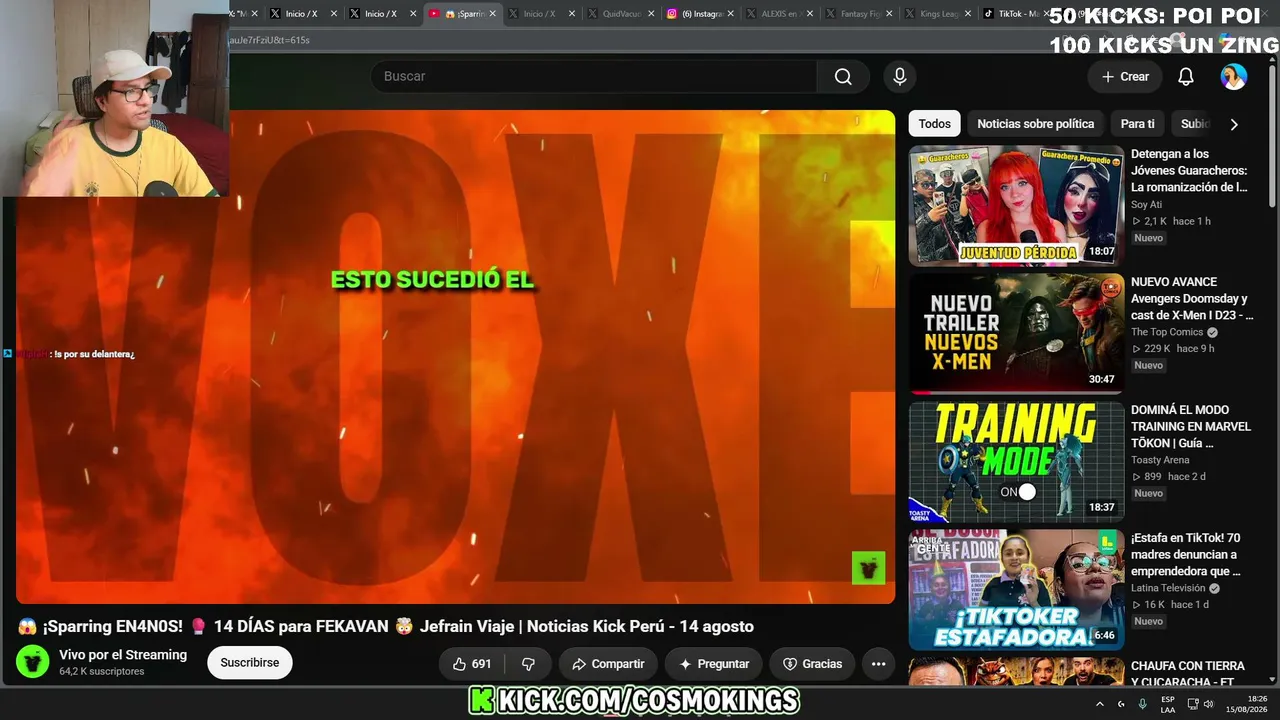Select the Noticias sobre política chip
The width and height of the screenshot is (1280, 720).
coord(1035,124)
